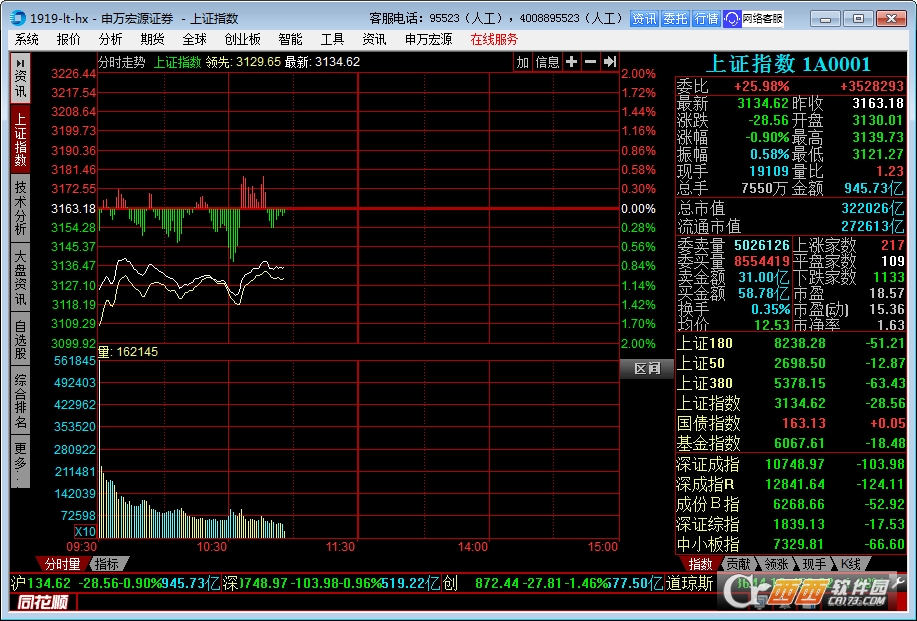Select the 上证指数 sidebar tab
The height and width of the screenshot is (621, 917).
[x=20, y=139]
